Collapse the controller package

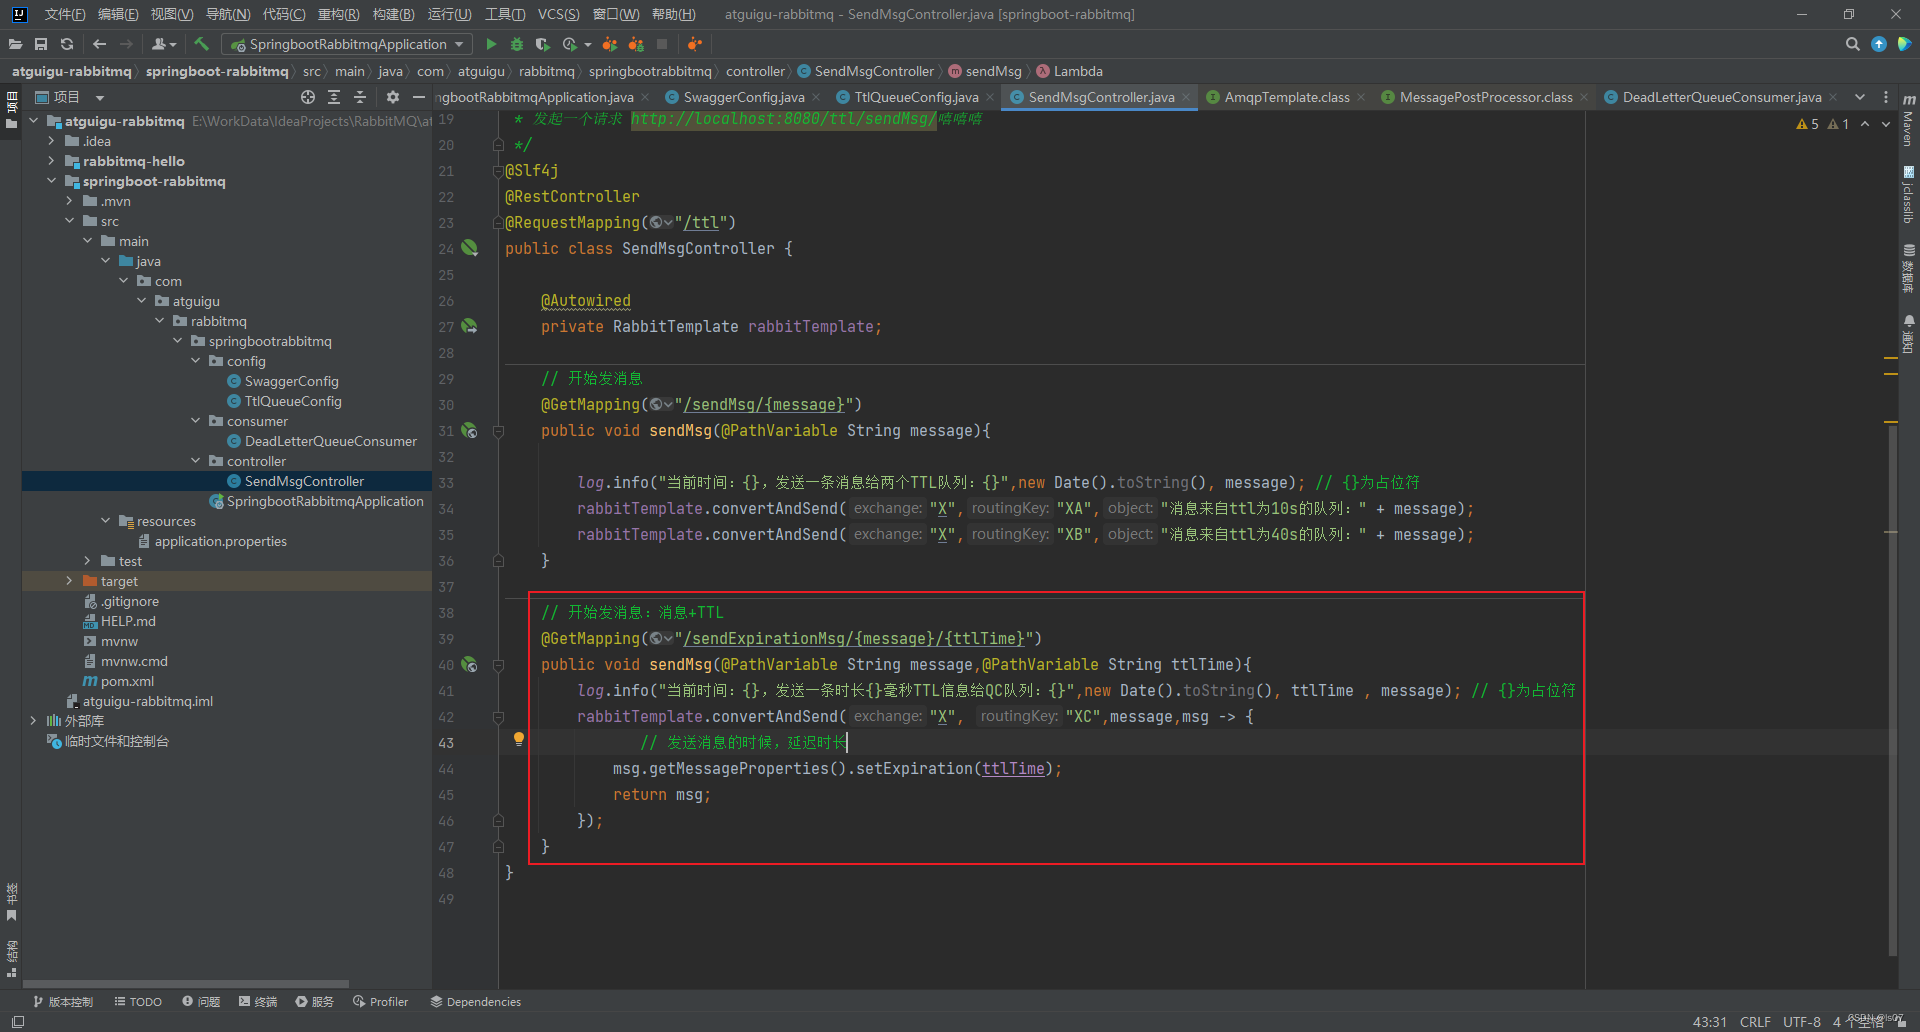pyautogui.click(x=195, y=461)
